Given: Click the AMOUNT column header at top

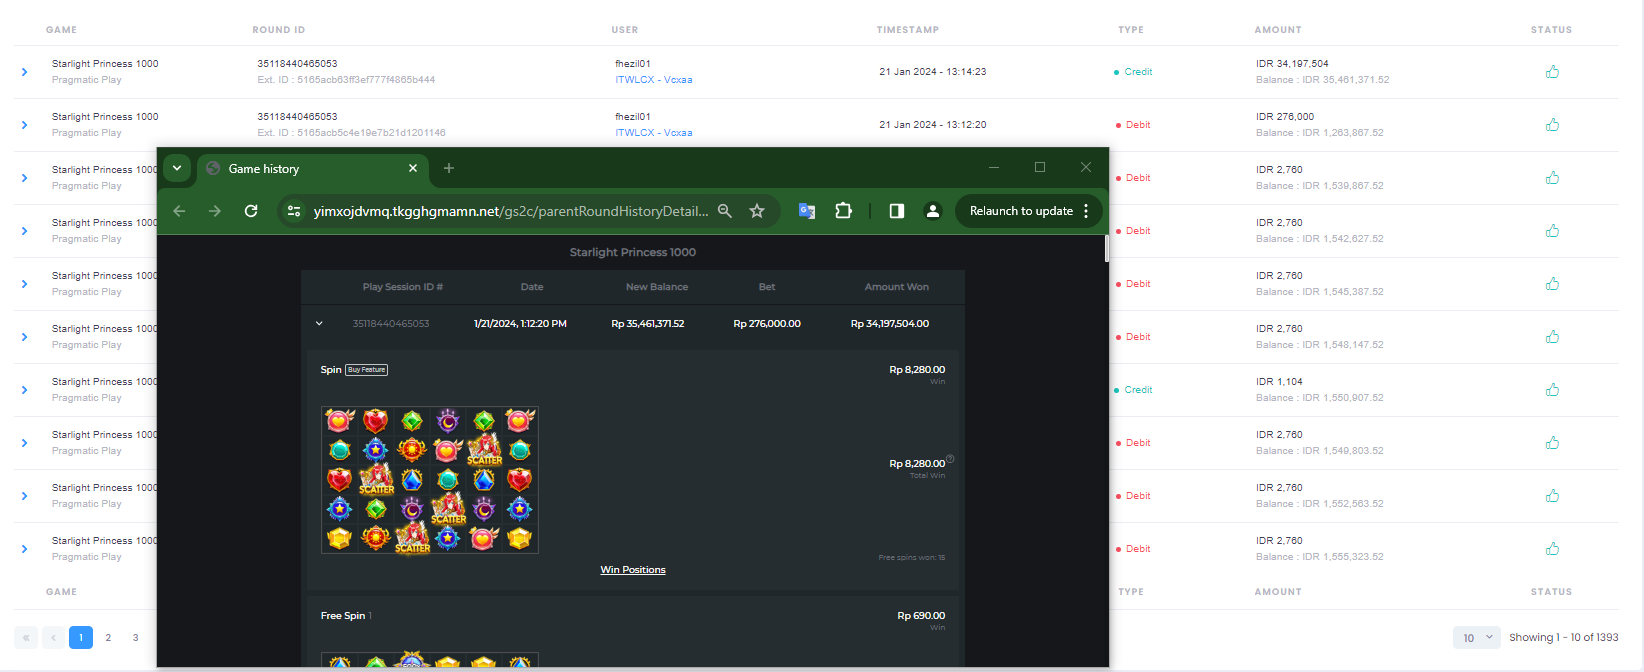Looking at the screenshot, I should (x=1278, y=30).
